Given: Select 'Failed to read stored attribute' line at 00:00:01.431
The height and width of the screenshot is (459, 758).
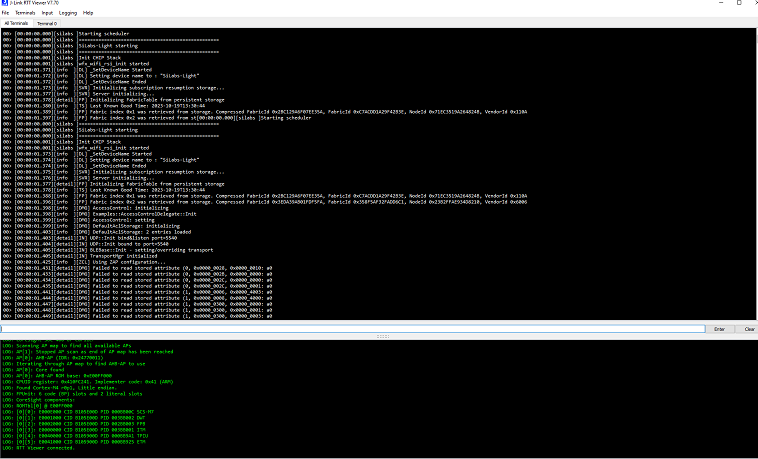Looking at the screenshot, I should 137,268.
